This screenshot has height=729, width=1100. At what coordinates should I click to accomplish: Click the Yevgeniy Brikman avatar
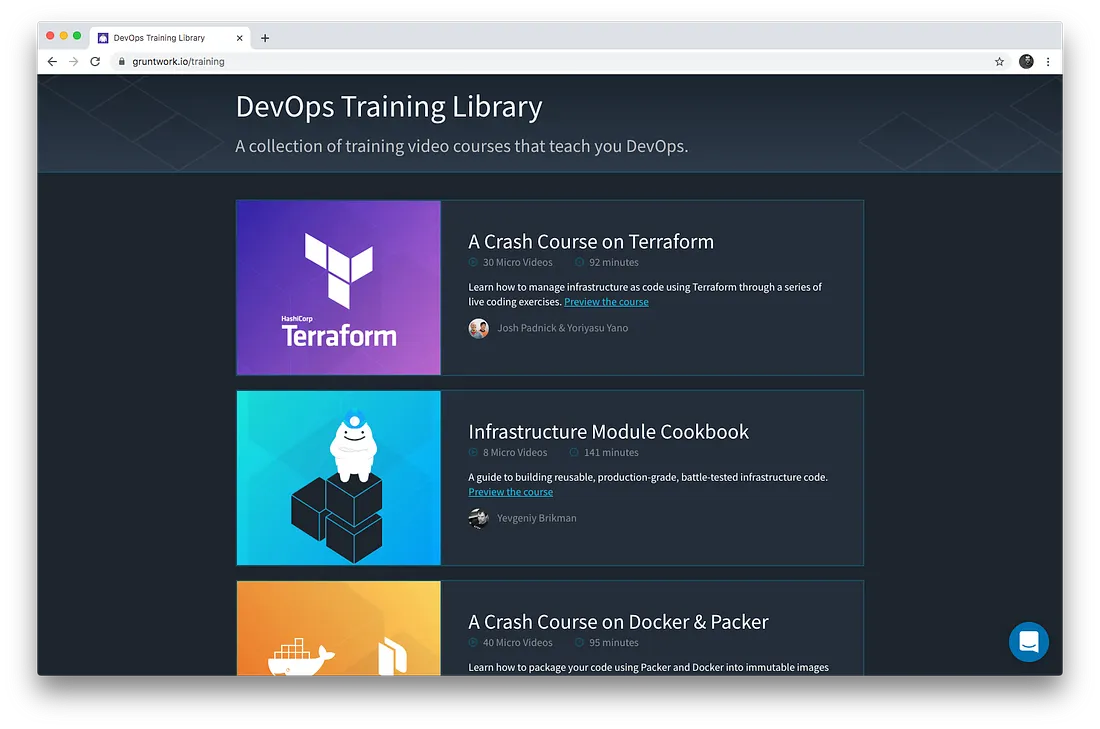478,519
